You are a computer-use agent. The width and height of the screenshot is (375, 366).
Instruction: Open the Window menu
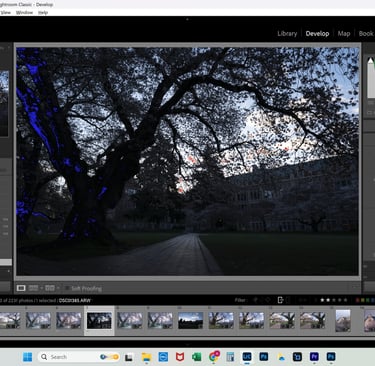pos(24,13)
